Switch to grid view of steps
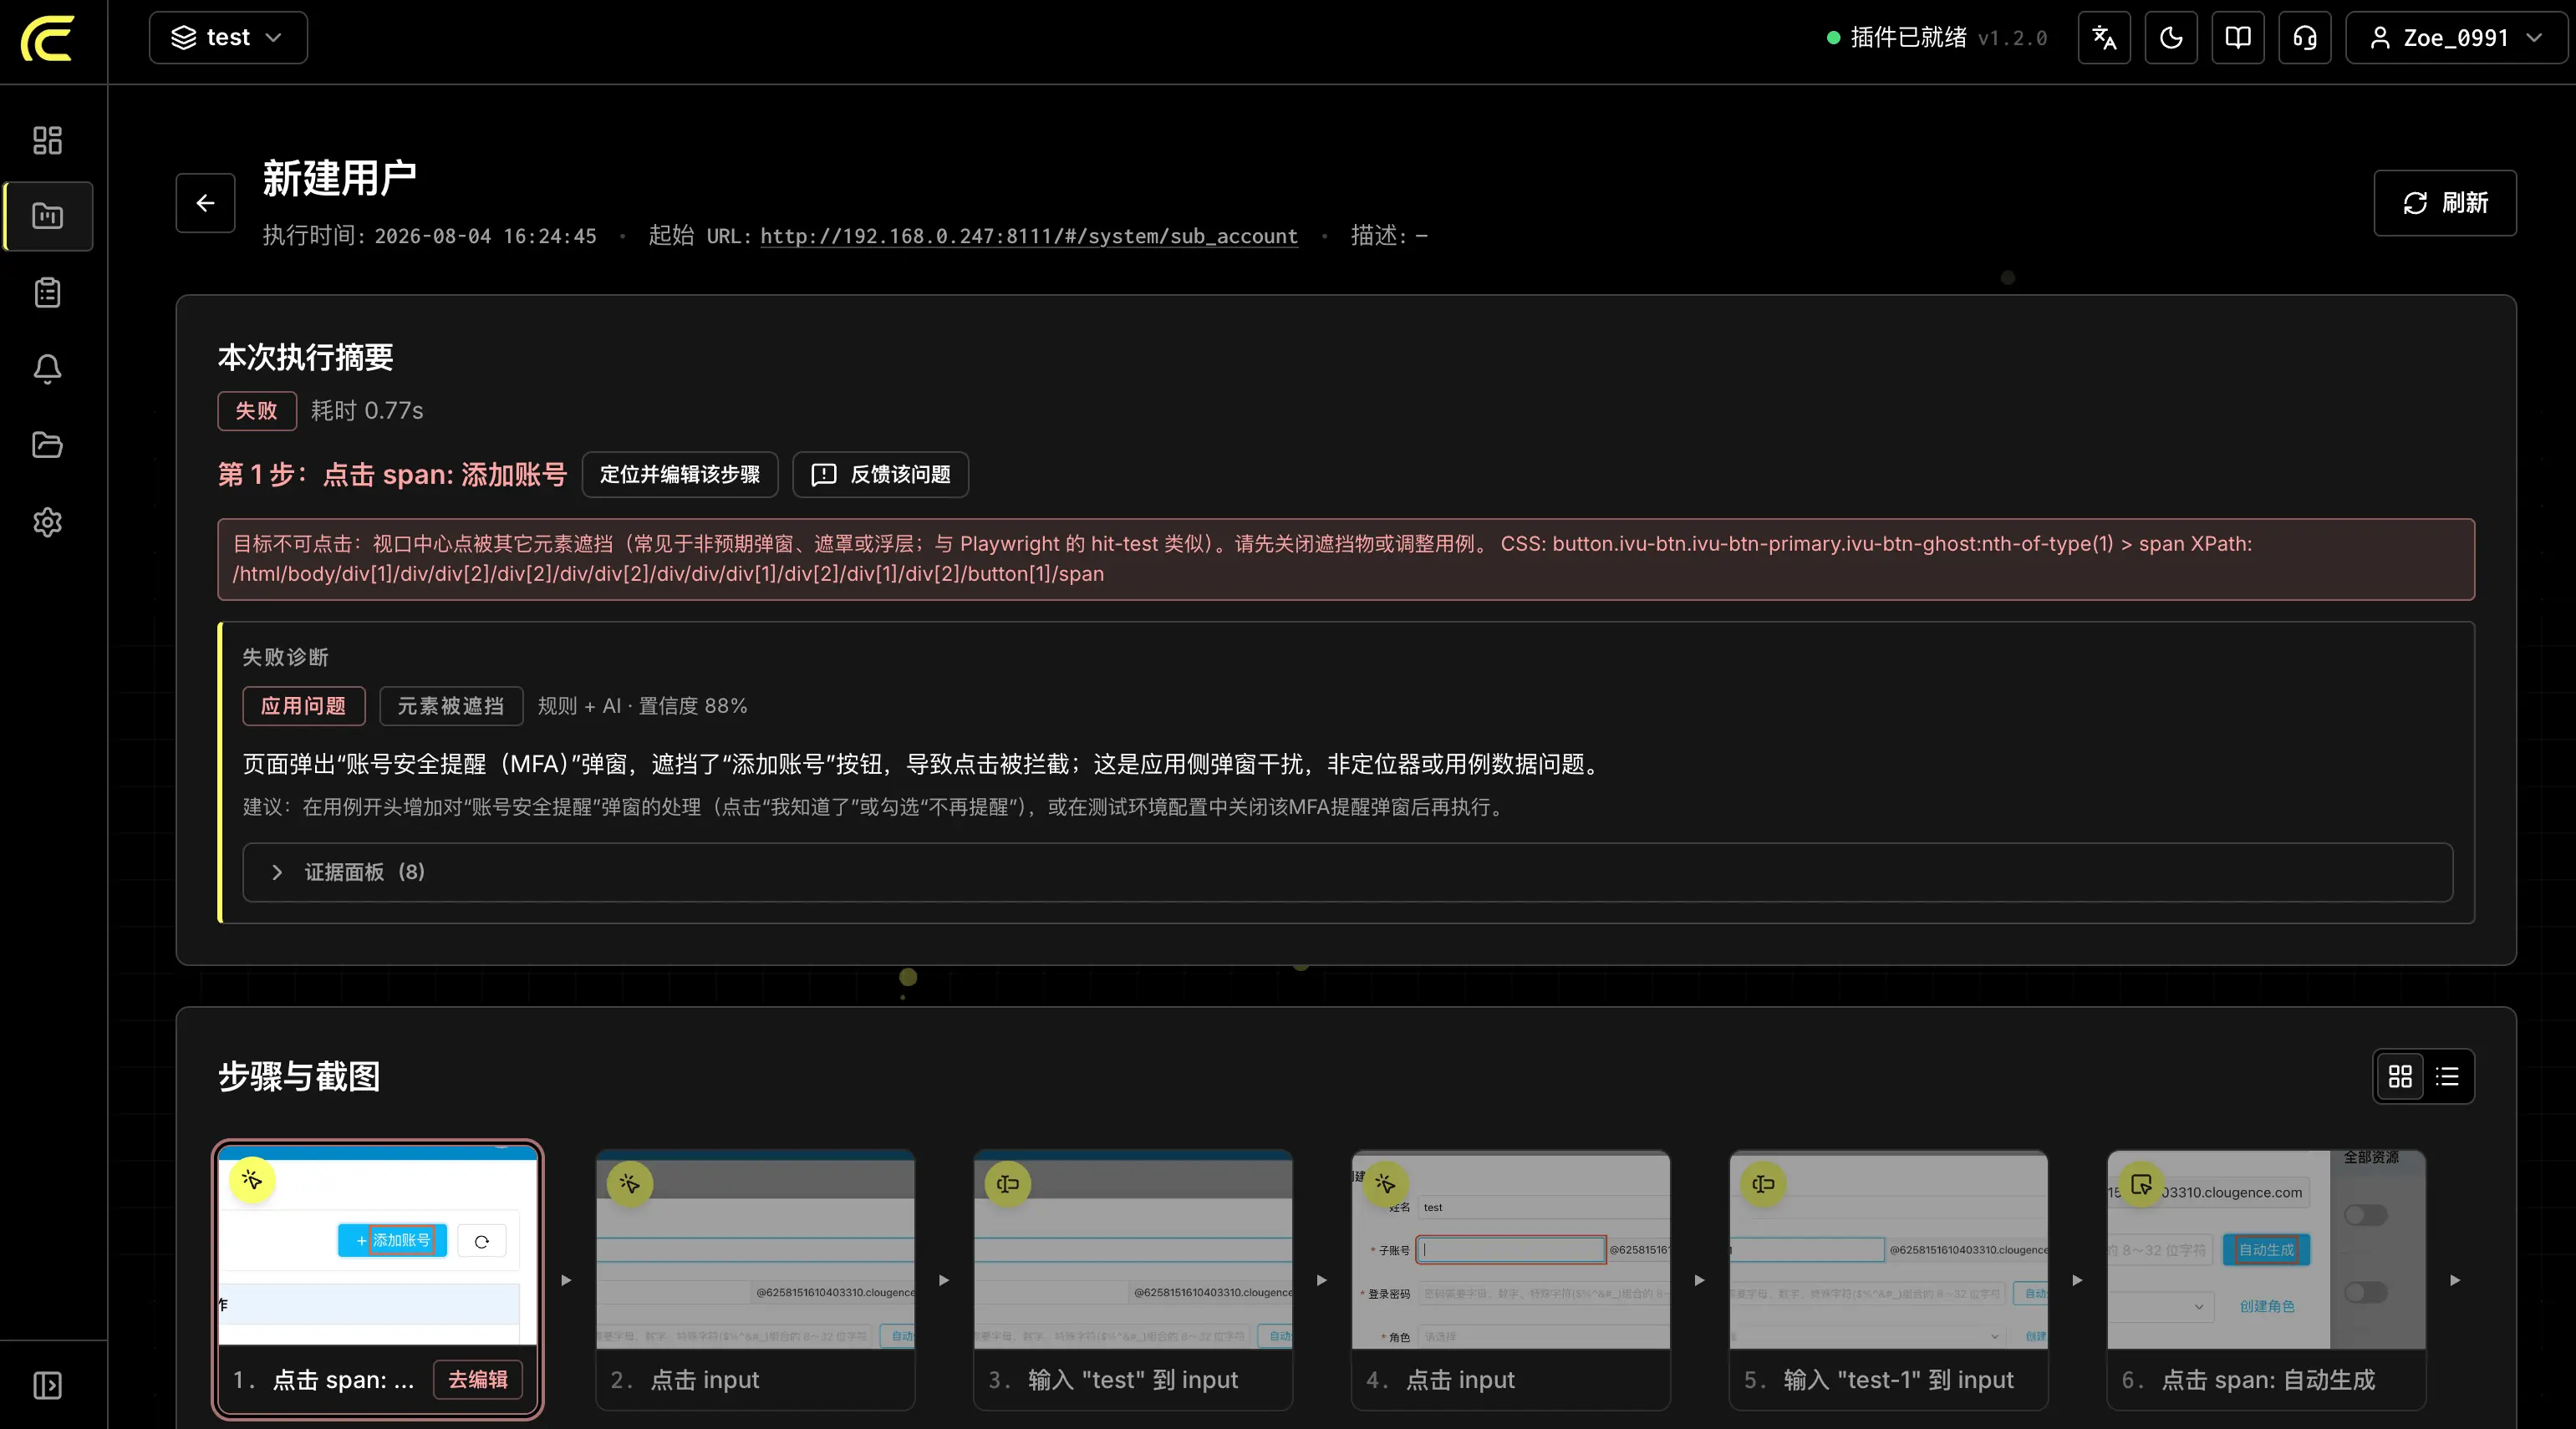 (x=2400, y=1076)
